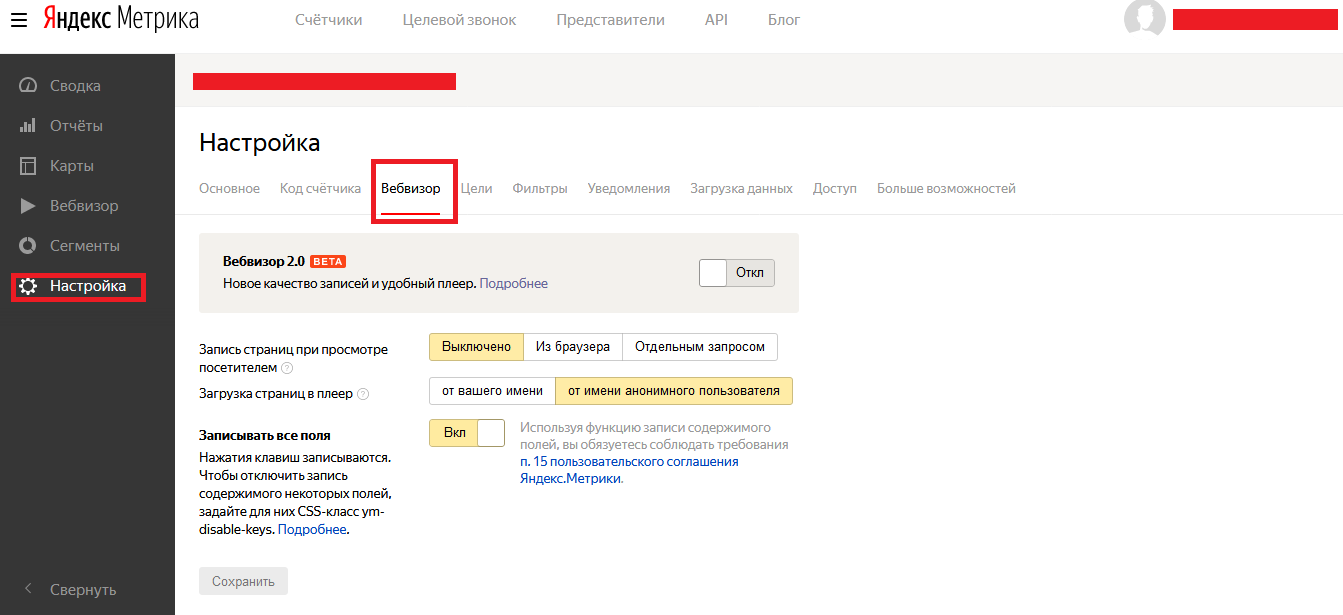The height and width of the screenshot is (615, 1343).
Task: Open the user avatar icon
Action: tap(1145, 19)
